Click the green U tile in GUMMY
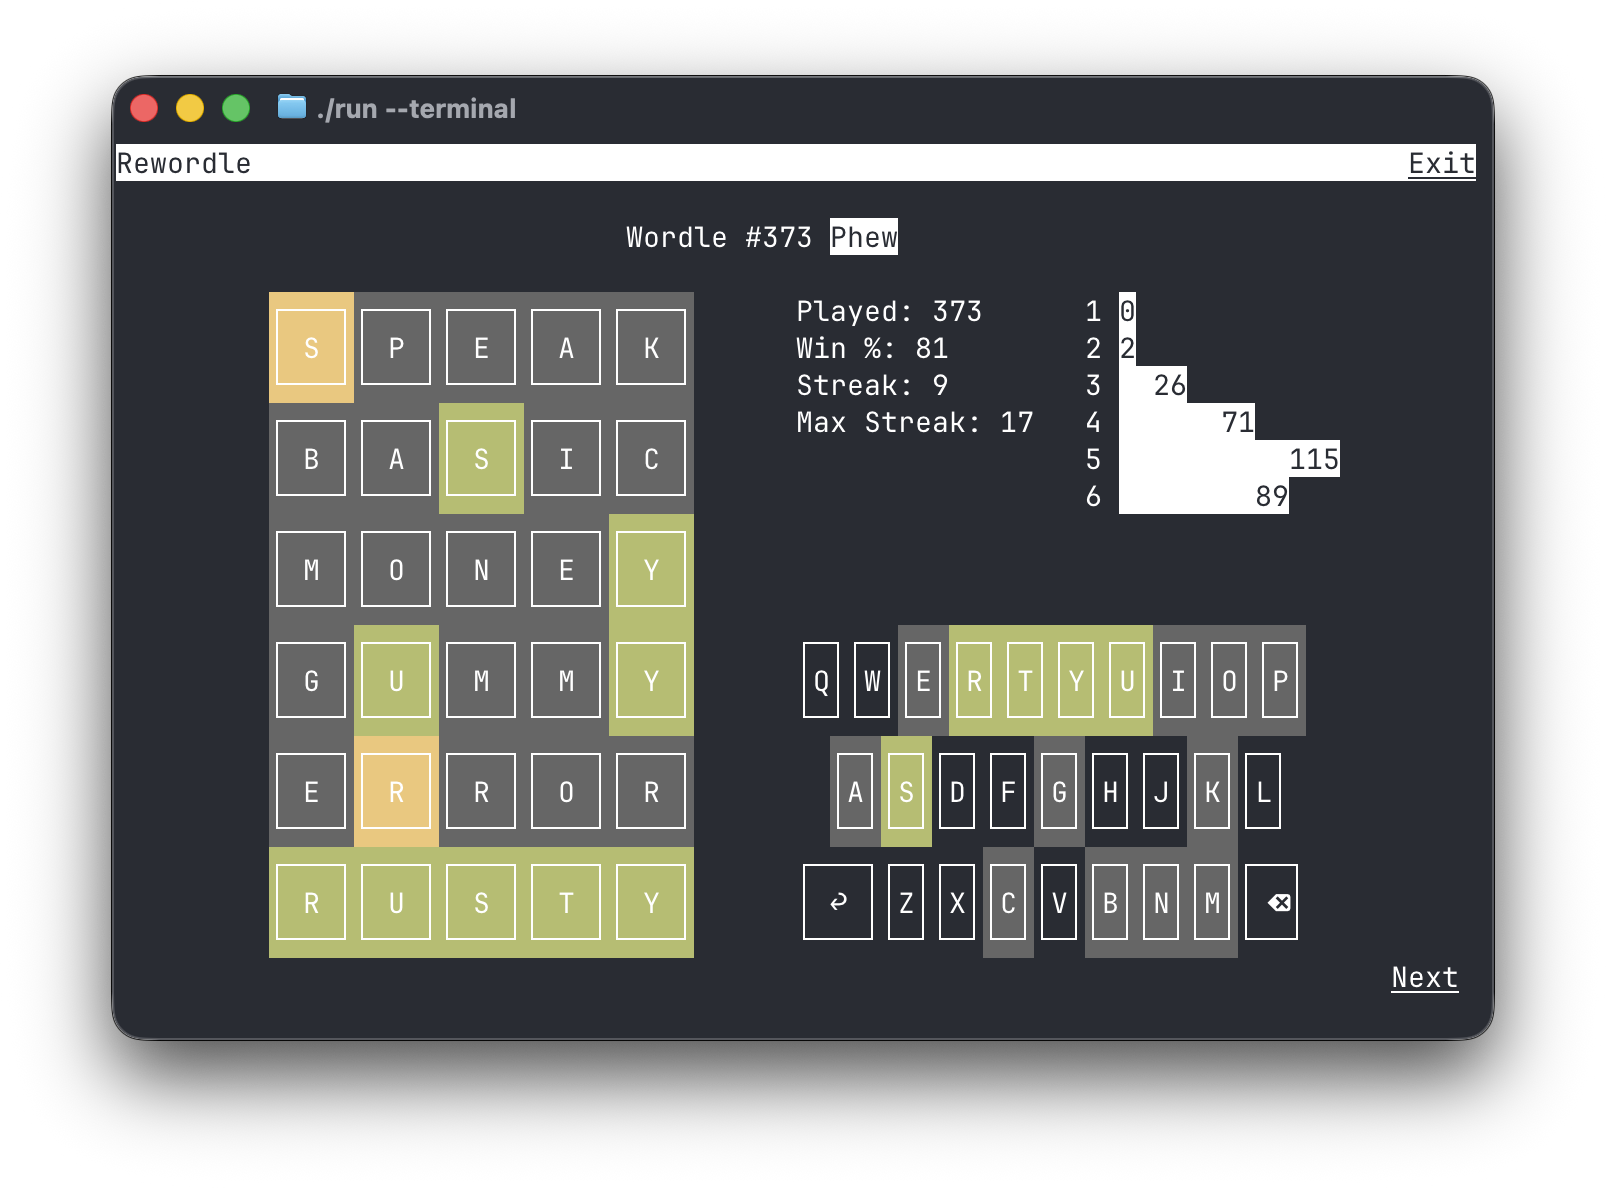The height and width of the screenshot is (1188, 1606). point(396,680)
